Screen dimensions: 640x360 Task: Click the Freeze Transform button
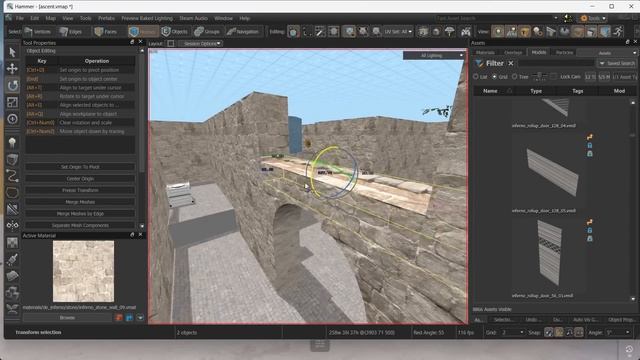(80, 190)
